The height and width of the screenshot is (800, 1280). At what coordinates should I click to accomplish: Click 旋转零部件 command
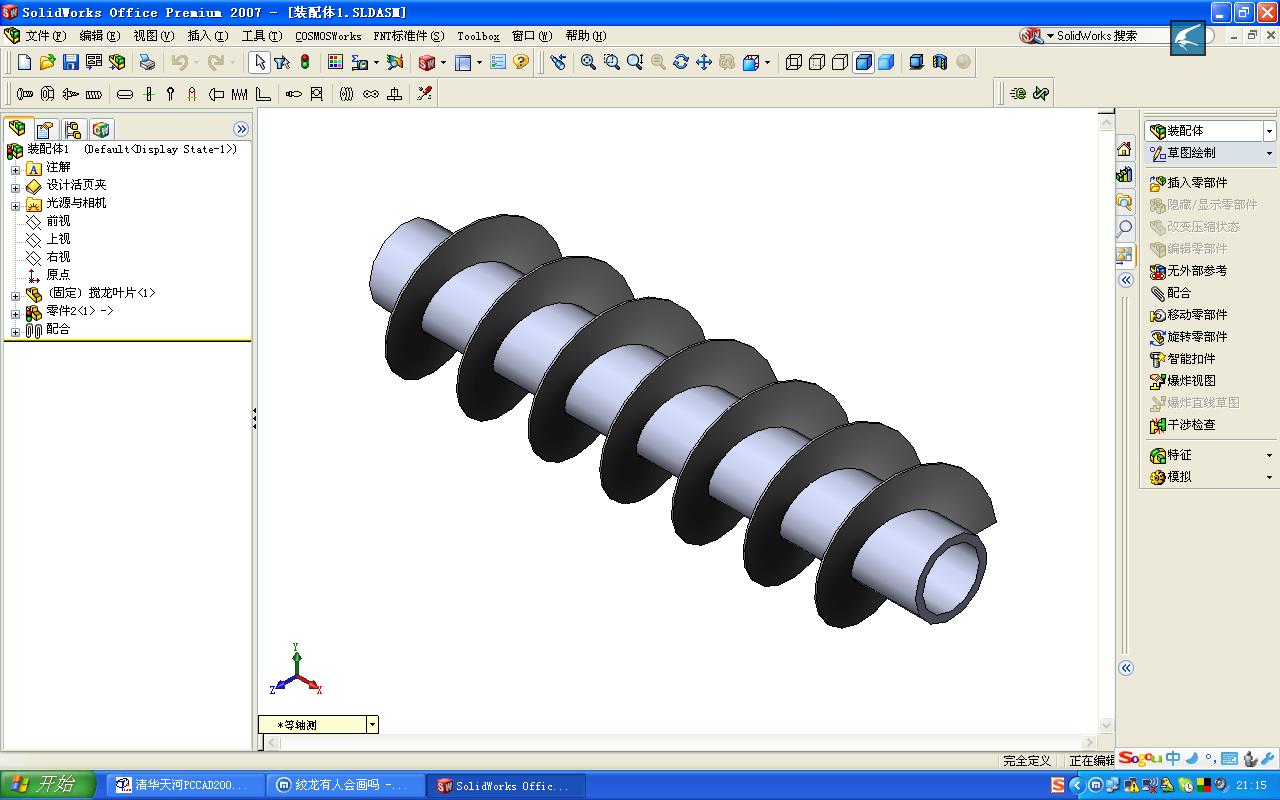pos(1189,337)
